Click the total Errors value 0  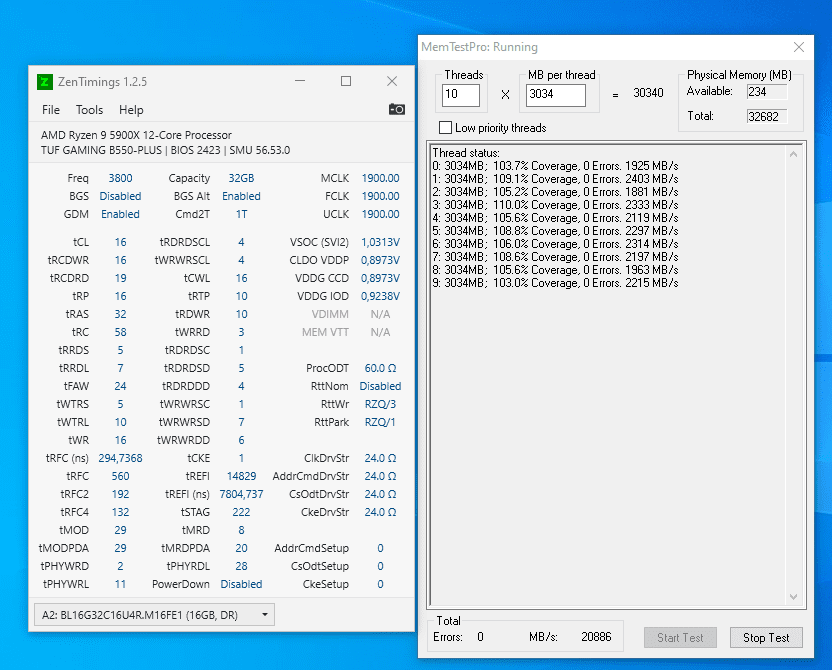(480, 637)
